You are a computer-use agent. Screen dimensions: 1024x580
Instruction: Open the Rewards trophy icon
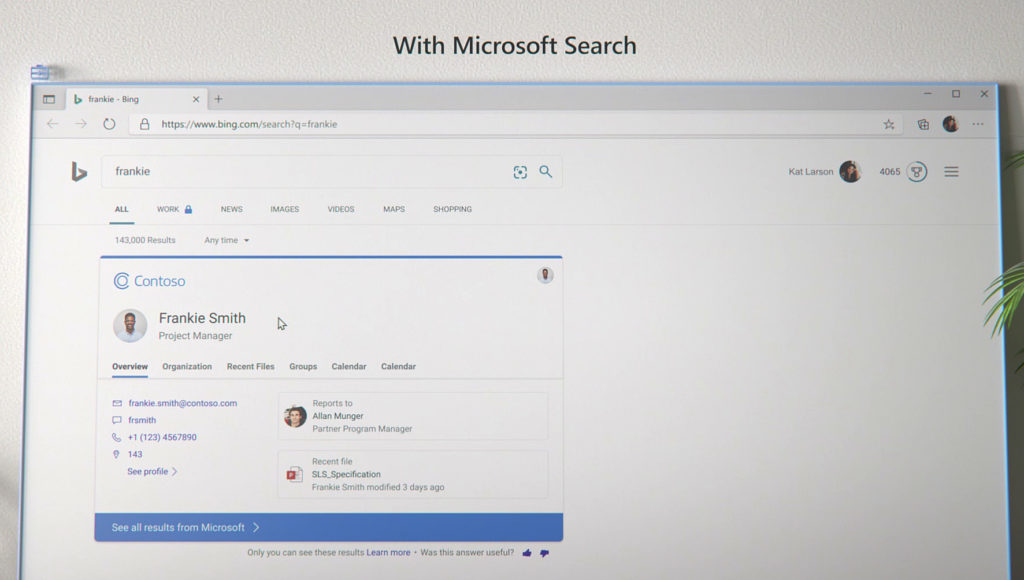pos(917,172)
